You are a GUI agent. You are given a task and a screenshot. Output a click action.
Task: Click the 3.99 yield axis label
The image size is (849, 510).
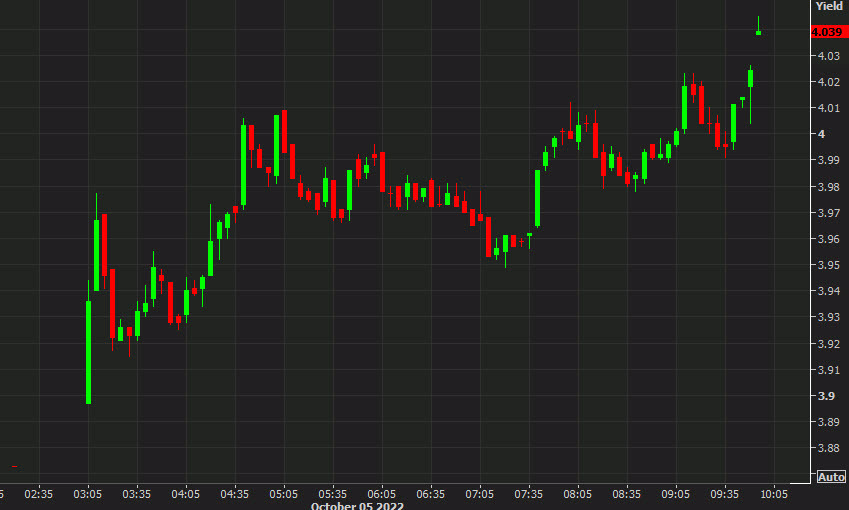[x=828, y=160]
